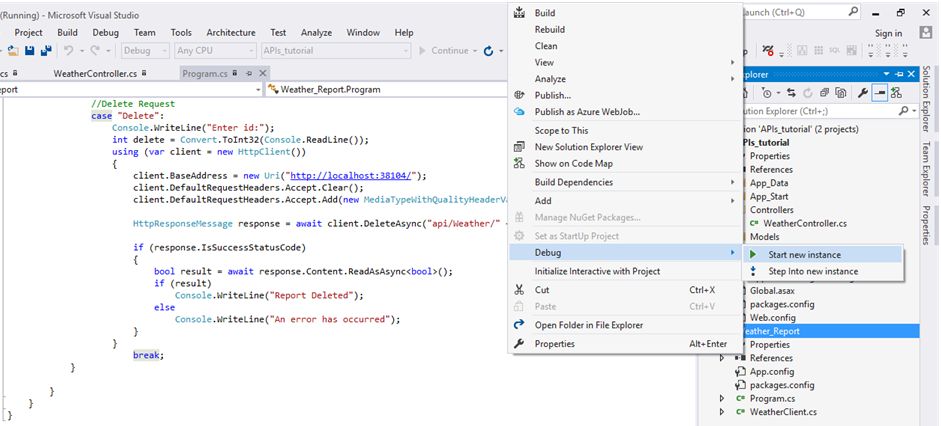Click the View Class Diagram icon in Solution Explorer
The height and width of the screenshot is (426, 941).
pos(896,92)
